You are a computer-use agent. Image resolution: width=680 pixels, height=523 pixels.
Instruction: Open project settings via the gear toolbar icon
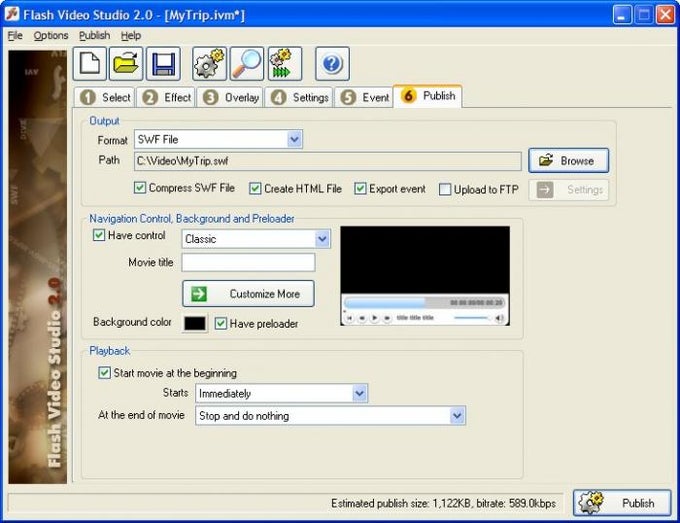(x=209, y=64)
